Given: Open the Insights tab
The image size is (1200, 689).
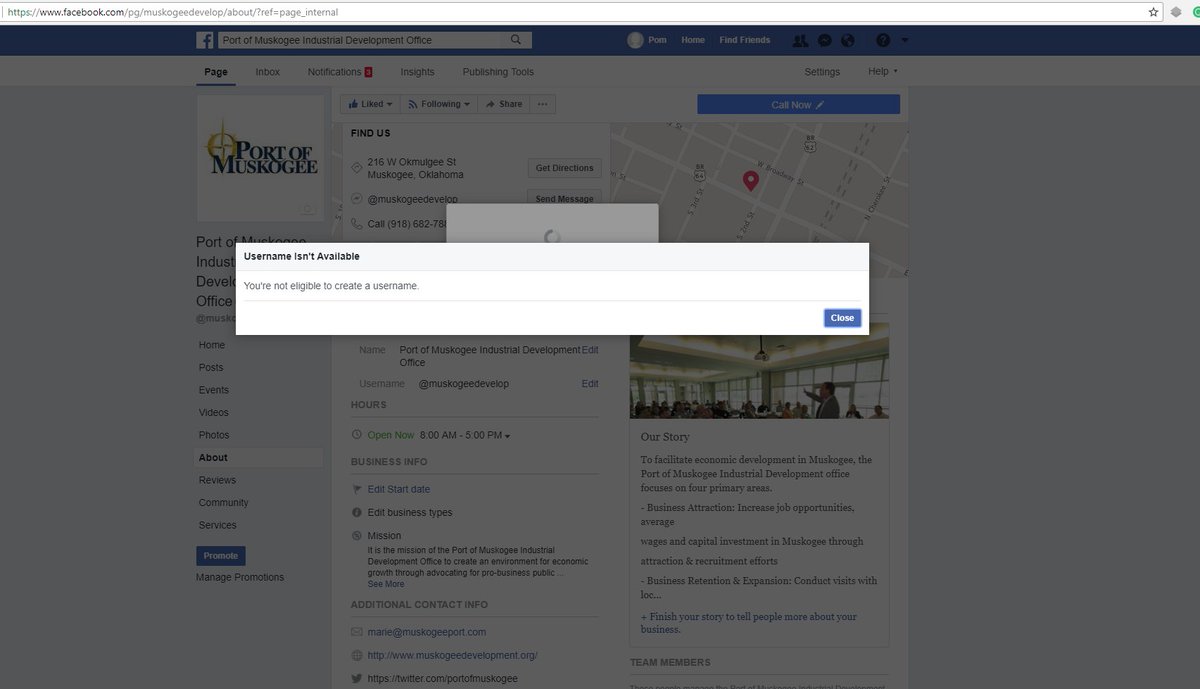Looking at the screenshot, I should pos(417,72).
